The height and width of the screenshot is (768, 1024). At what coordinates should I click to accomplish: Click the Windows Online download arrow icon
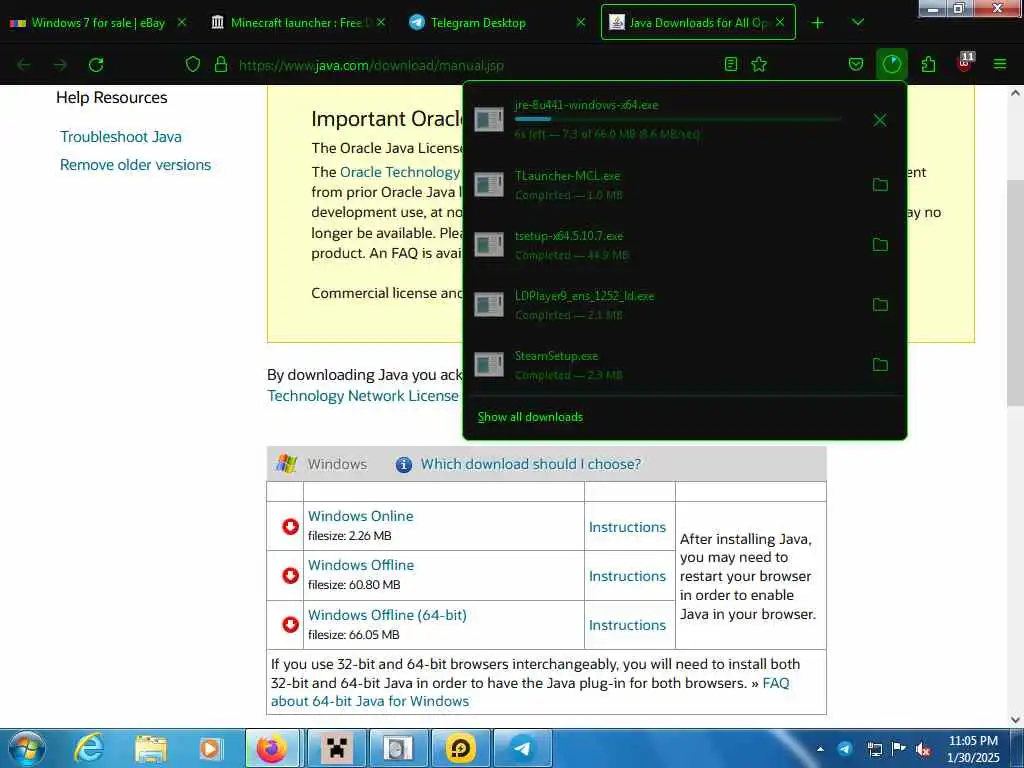click(x=290, y=526)
